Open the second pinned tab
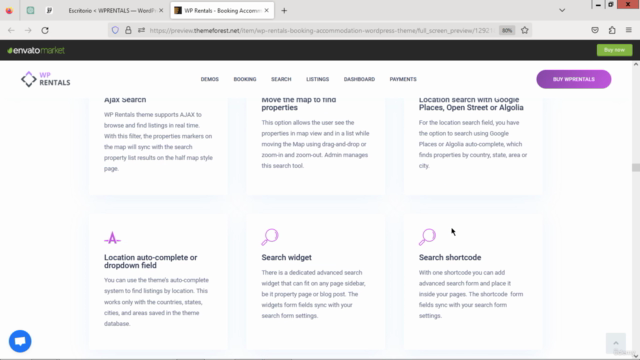640x360 pixels. pyautogui.click(x=49, y=11)
